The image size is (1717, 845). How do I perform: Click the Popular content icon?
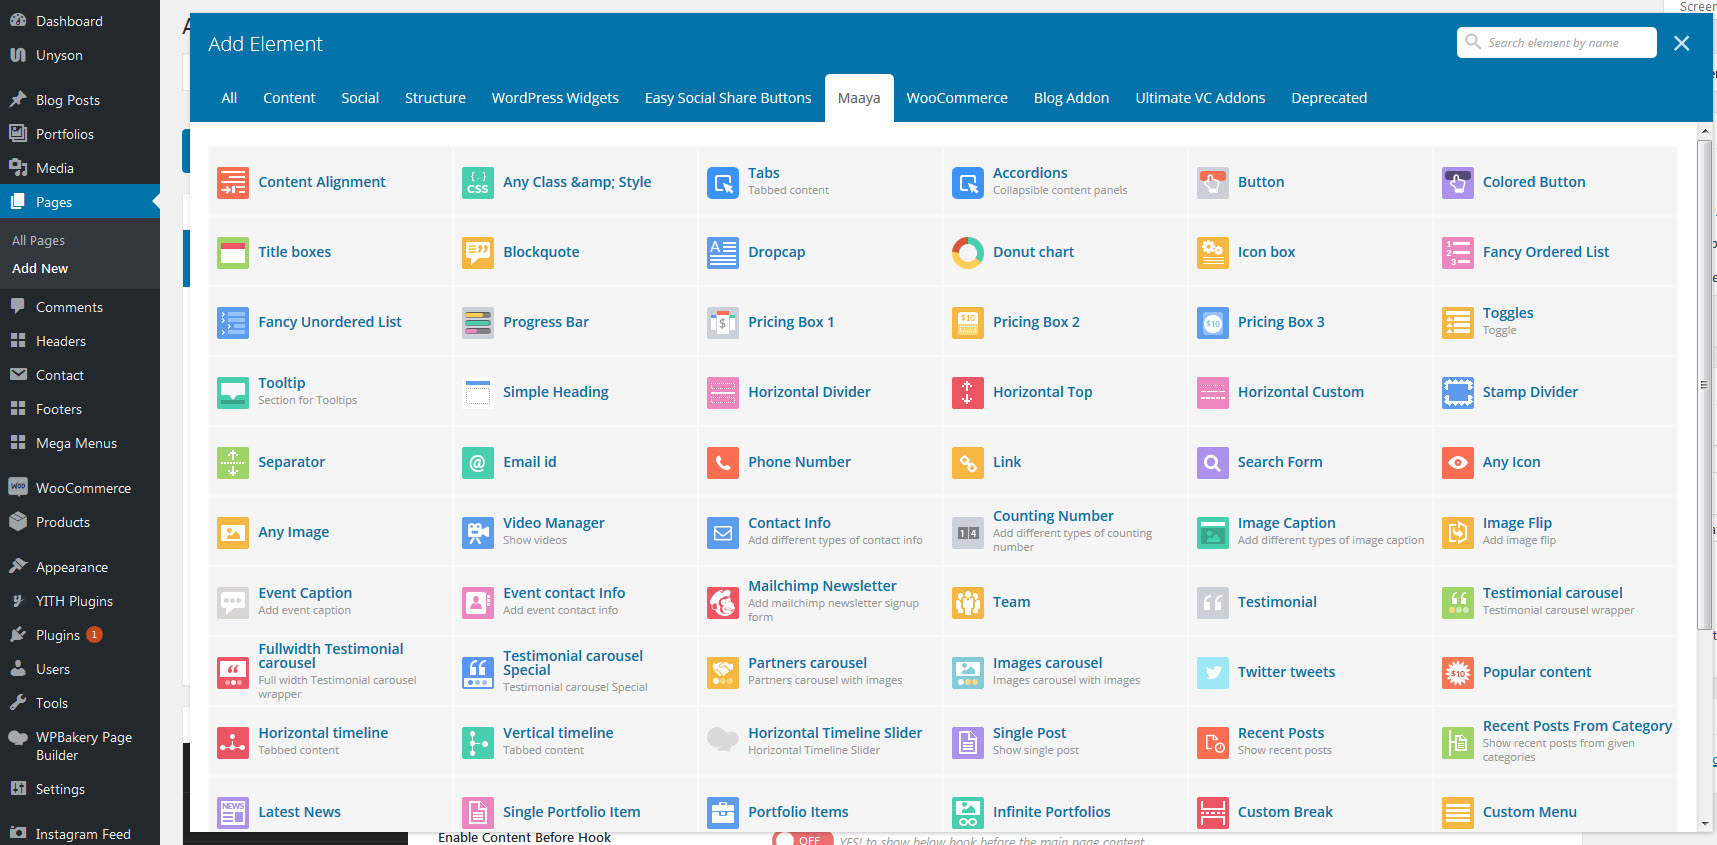1458,673
